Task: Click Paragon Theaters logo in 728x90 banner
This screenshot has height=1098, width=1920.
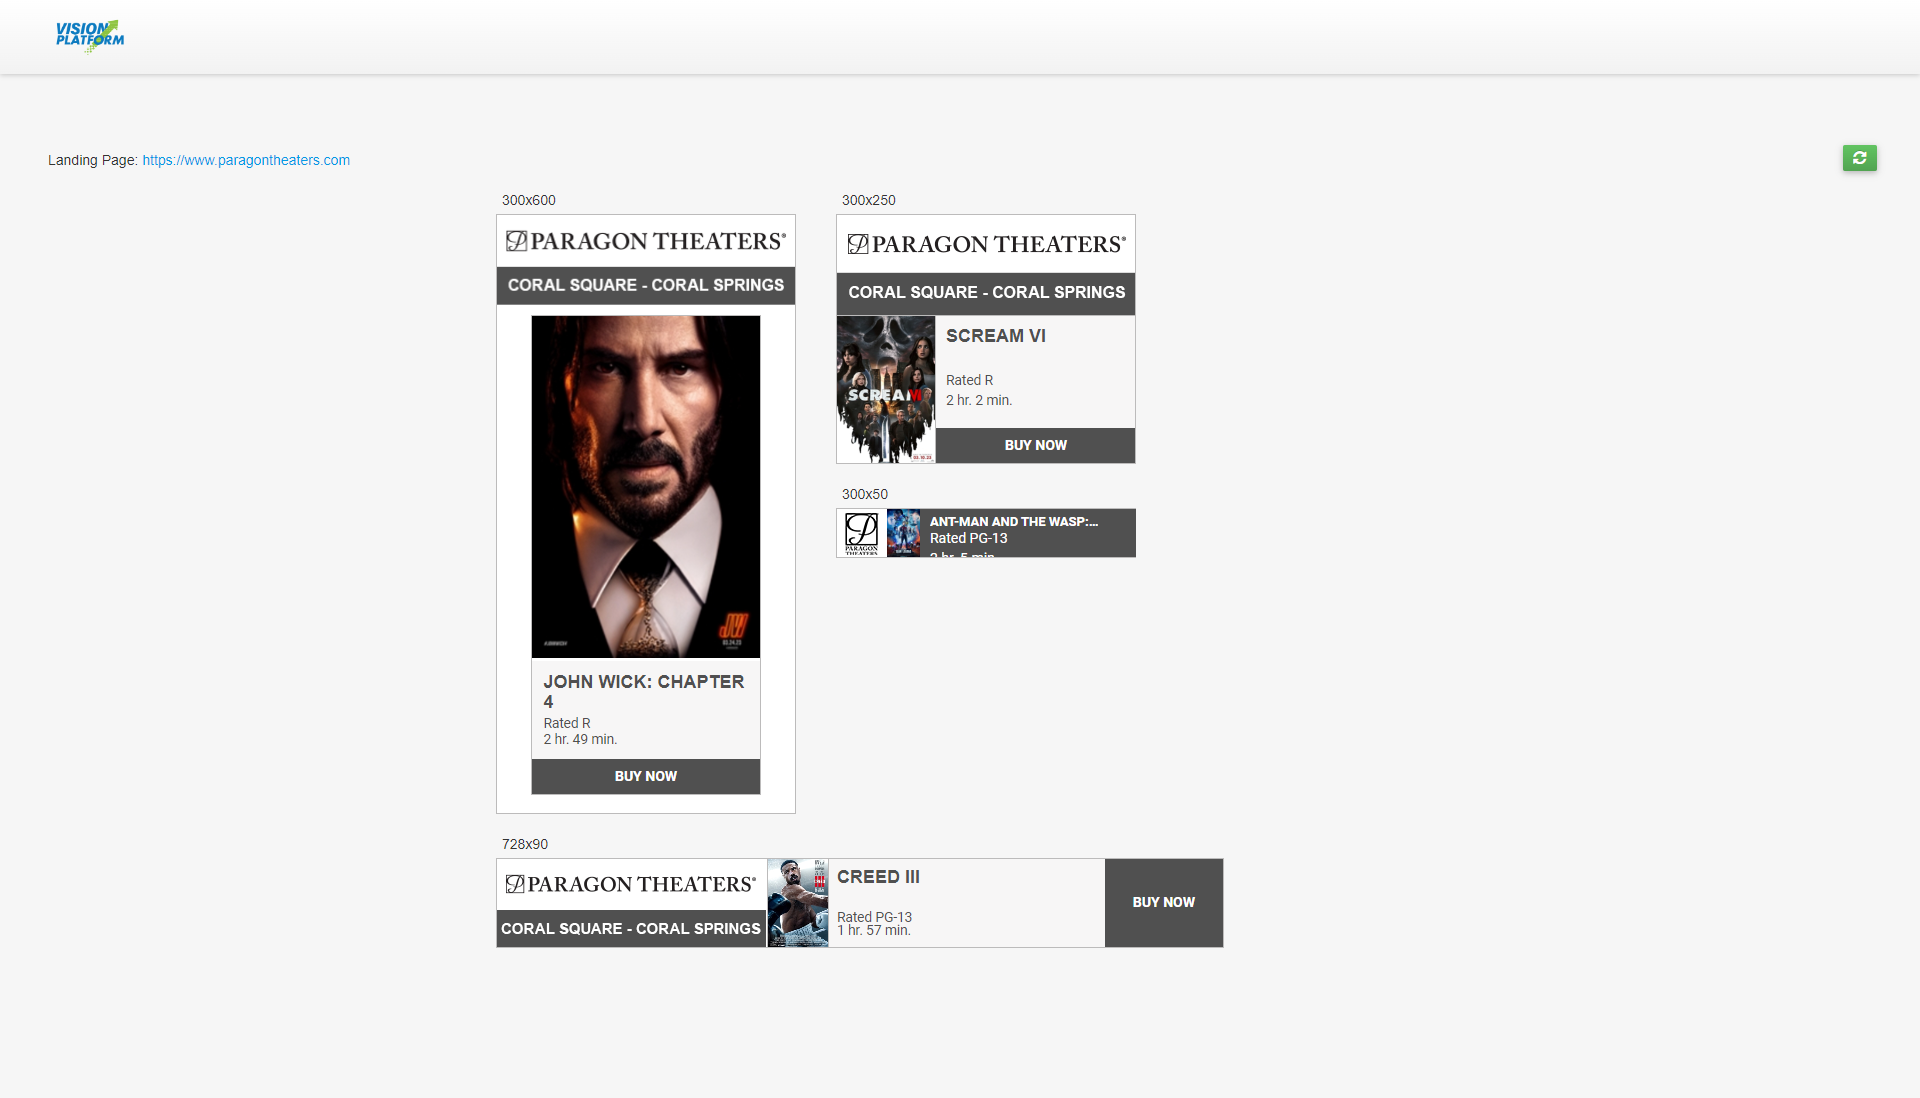Action: point(631,884)
